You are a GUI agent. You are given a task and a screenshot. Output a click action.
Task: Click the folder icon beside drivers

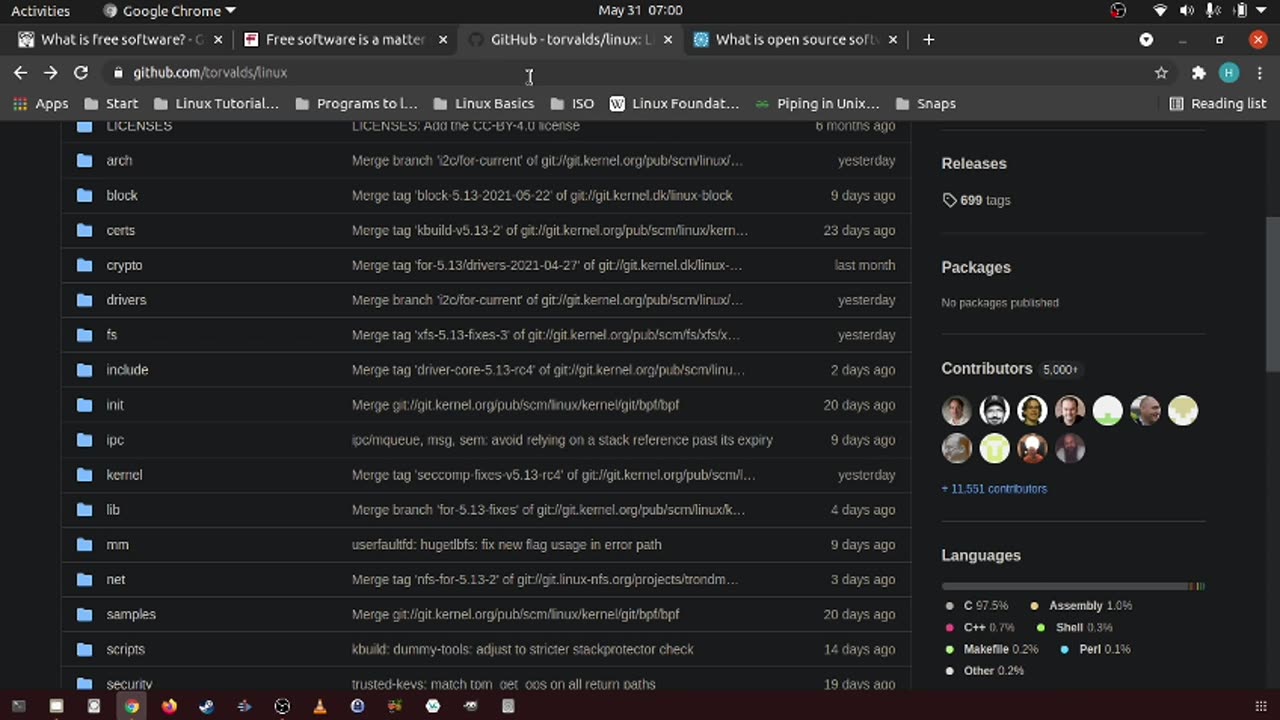click(x=85, y=300)
